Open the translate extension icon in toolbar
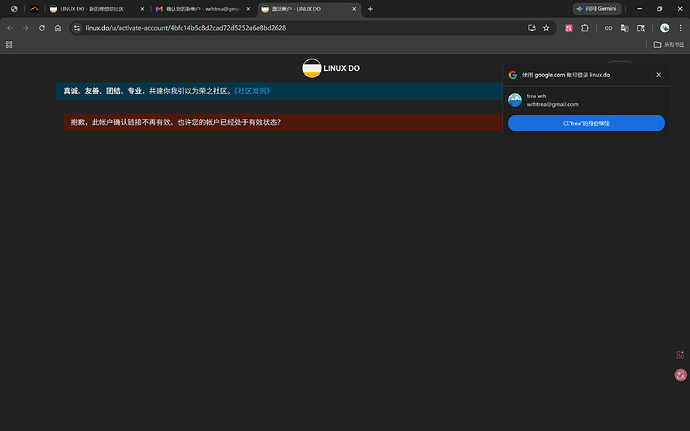 tap(624, 28)
